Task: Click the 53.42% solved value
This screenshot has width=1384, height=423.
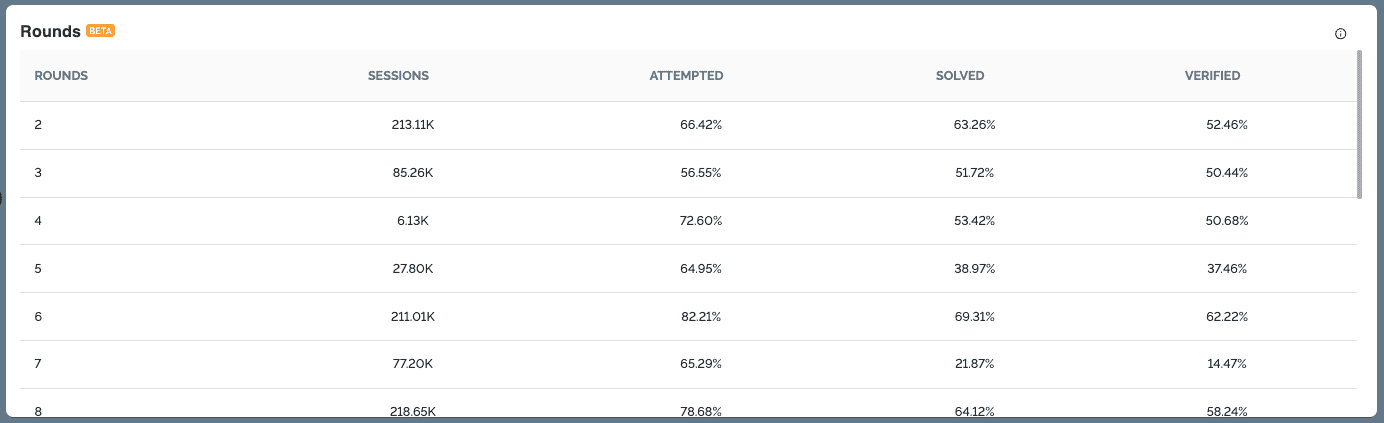Action: tap(974, 221)
